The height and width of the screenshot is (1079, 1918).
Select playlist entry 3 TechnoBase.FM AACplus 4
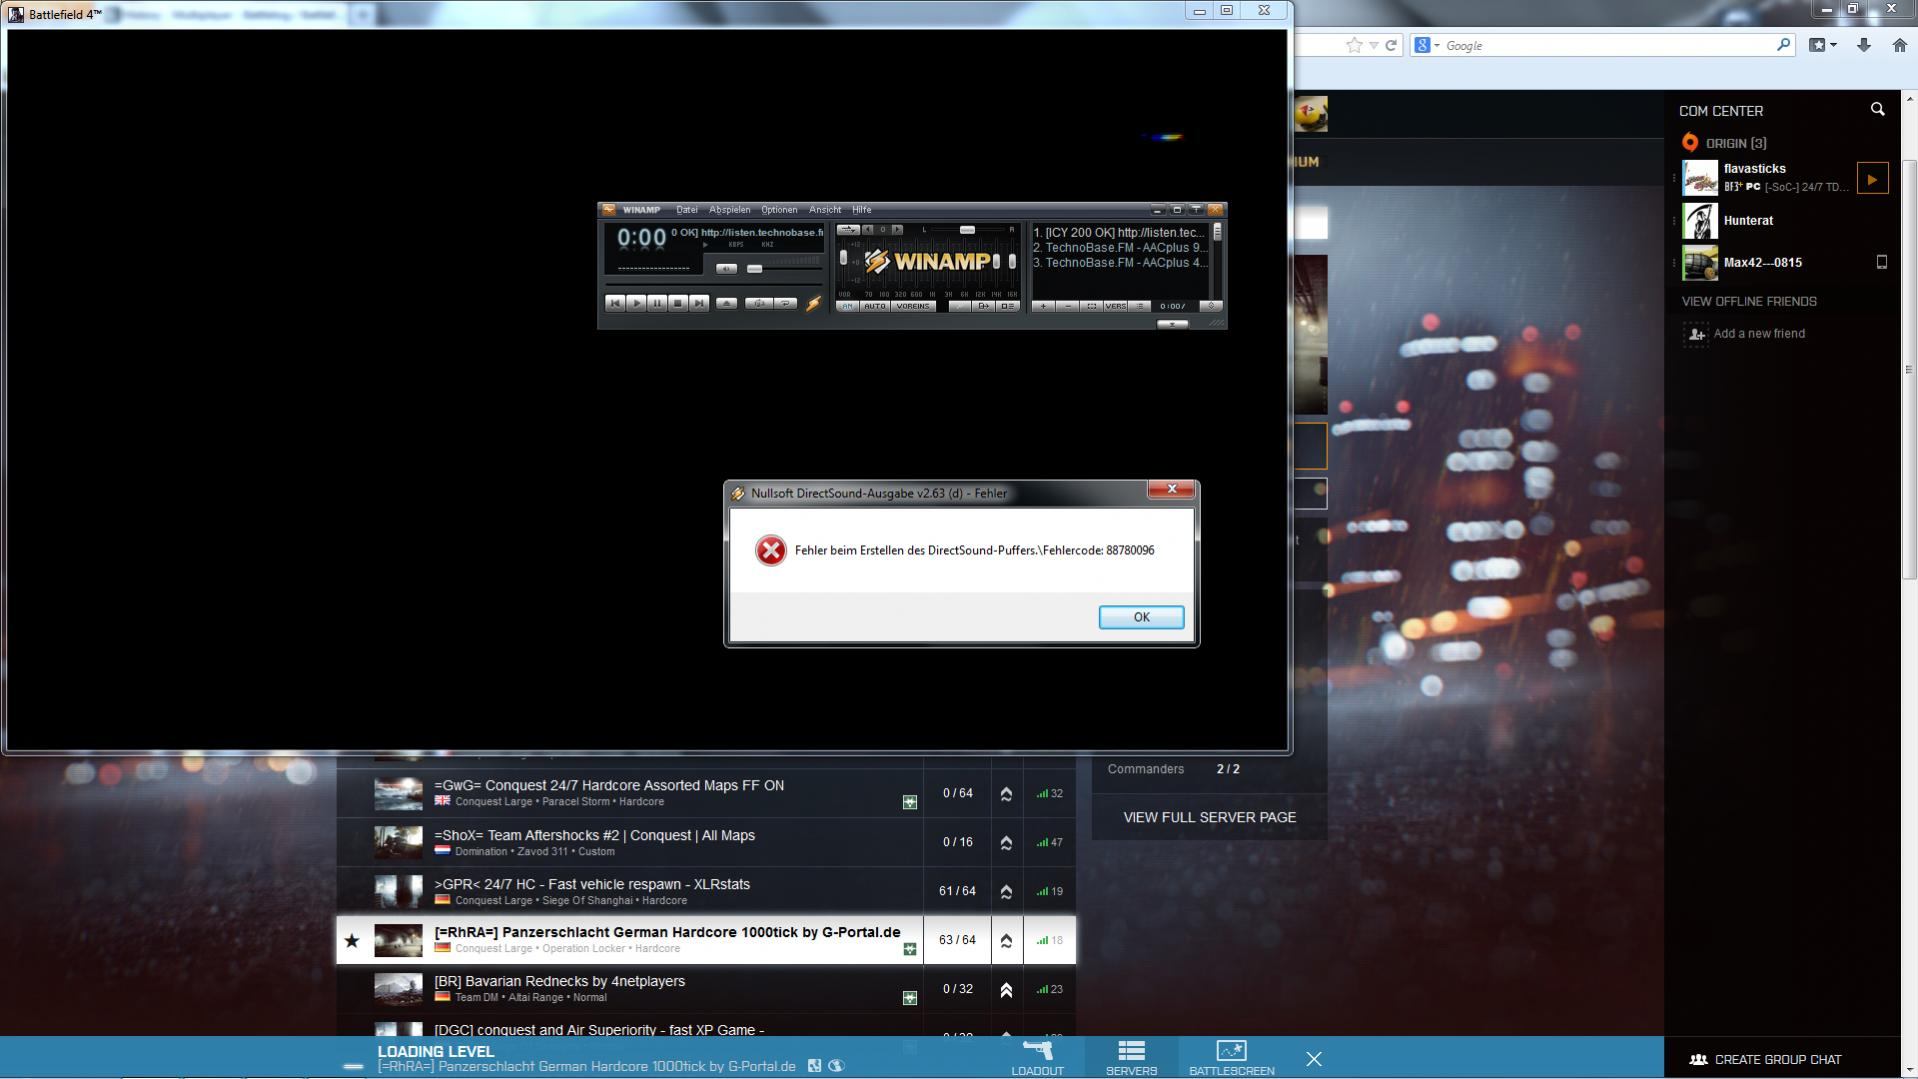(1120, 262)
